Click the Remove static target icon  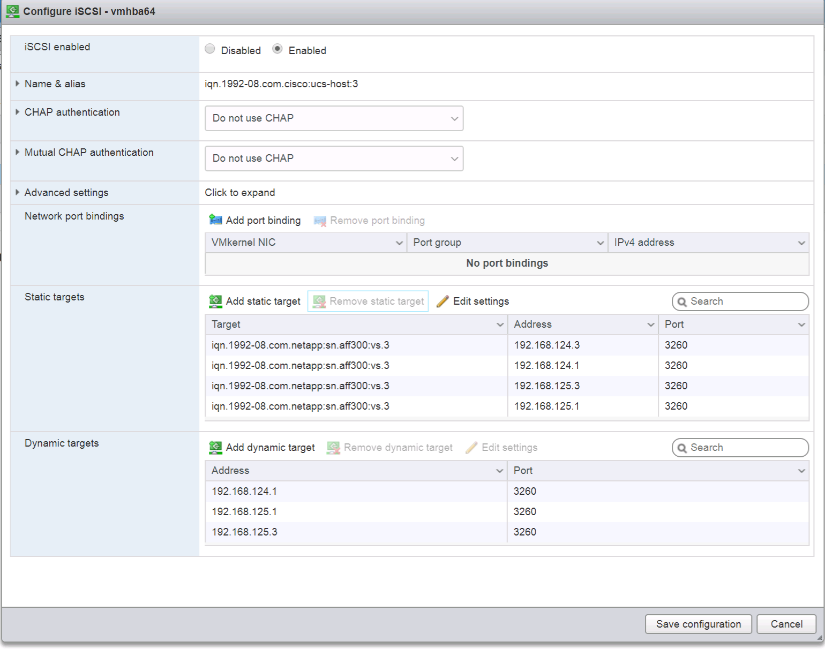[x=320, y=301]
